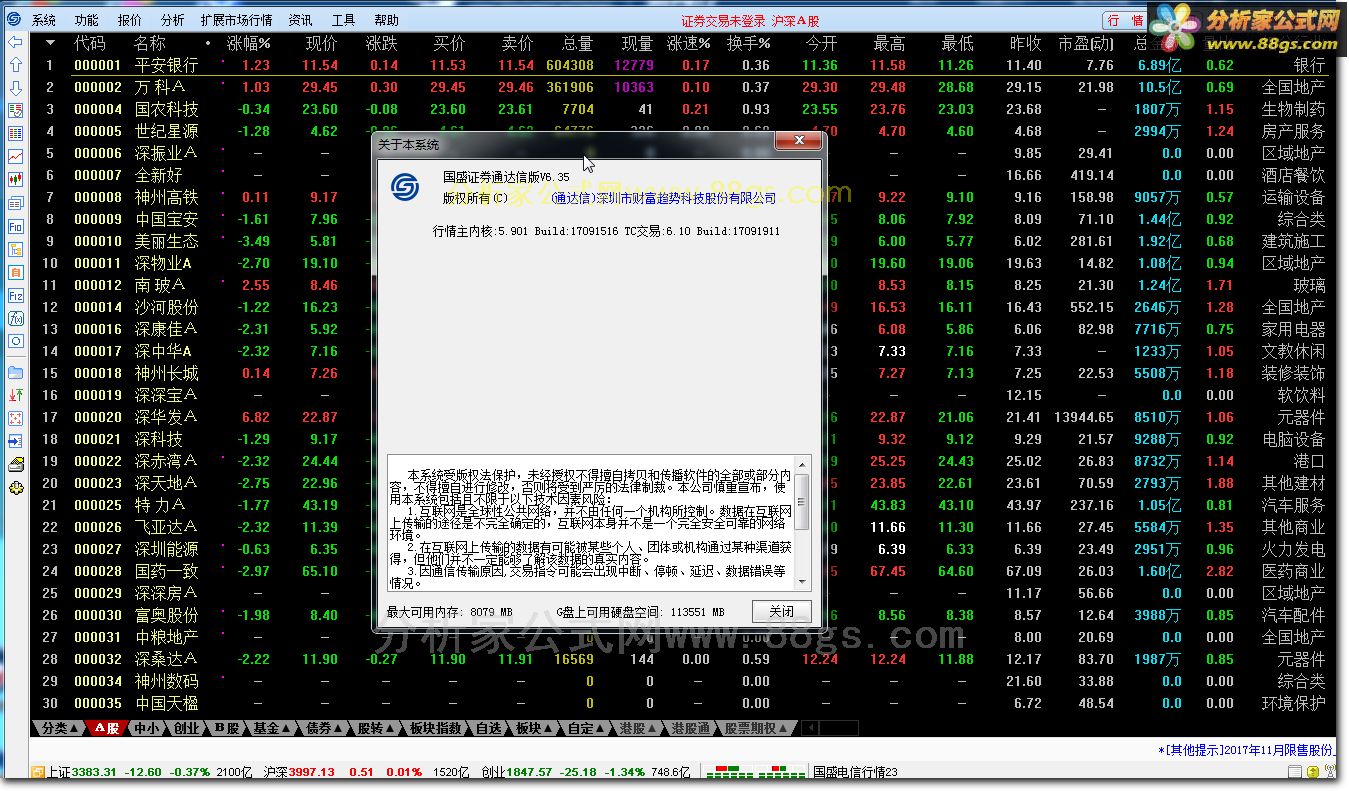Click the left arrow of the bottom tab scroller
The width and height of the screenshot is (1349, 791).
[810, 728]
